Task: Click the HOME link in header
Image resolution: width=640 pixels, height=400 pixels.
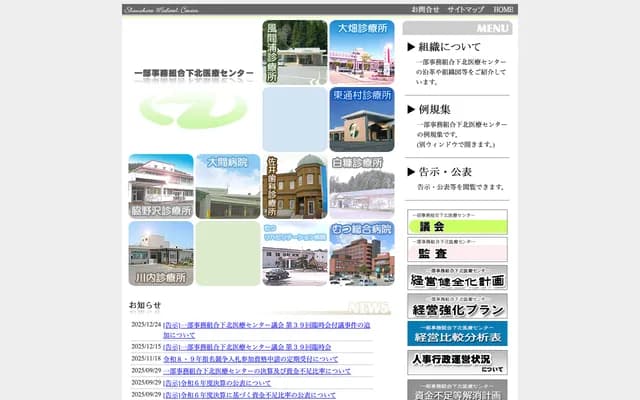Action: (x=504, y=9)
